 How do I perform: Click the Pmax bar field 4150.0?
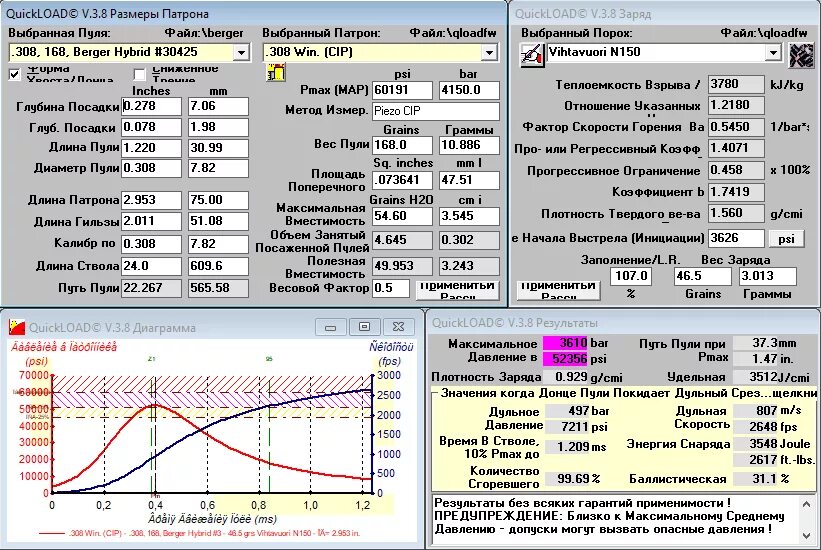469,90
